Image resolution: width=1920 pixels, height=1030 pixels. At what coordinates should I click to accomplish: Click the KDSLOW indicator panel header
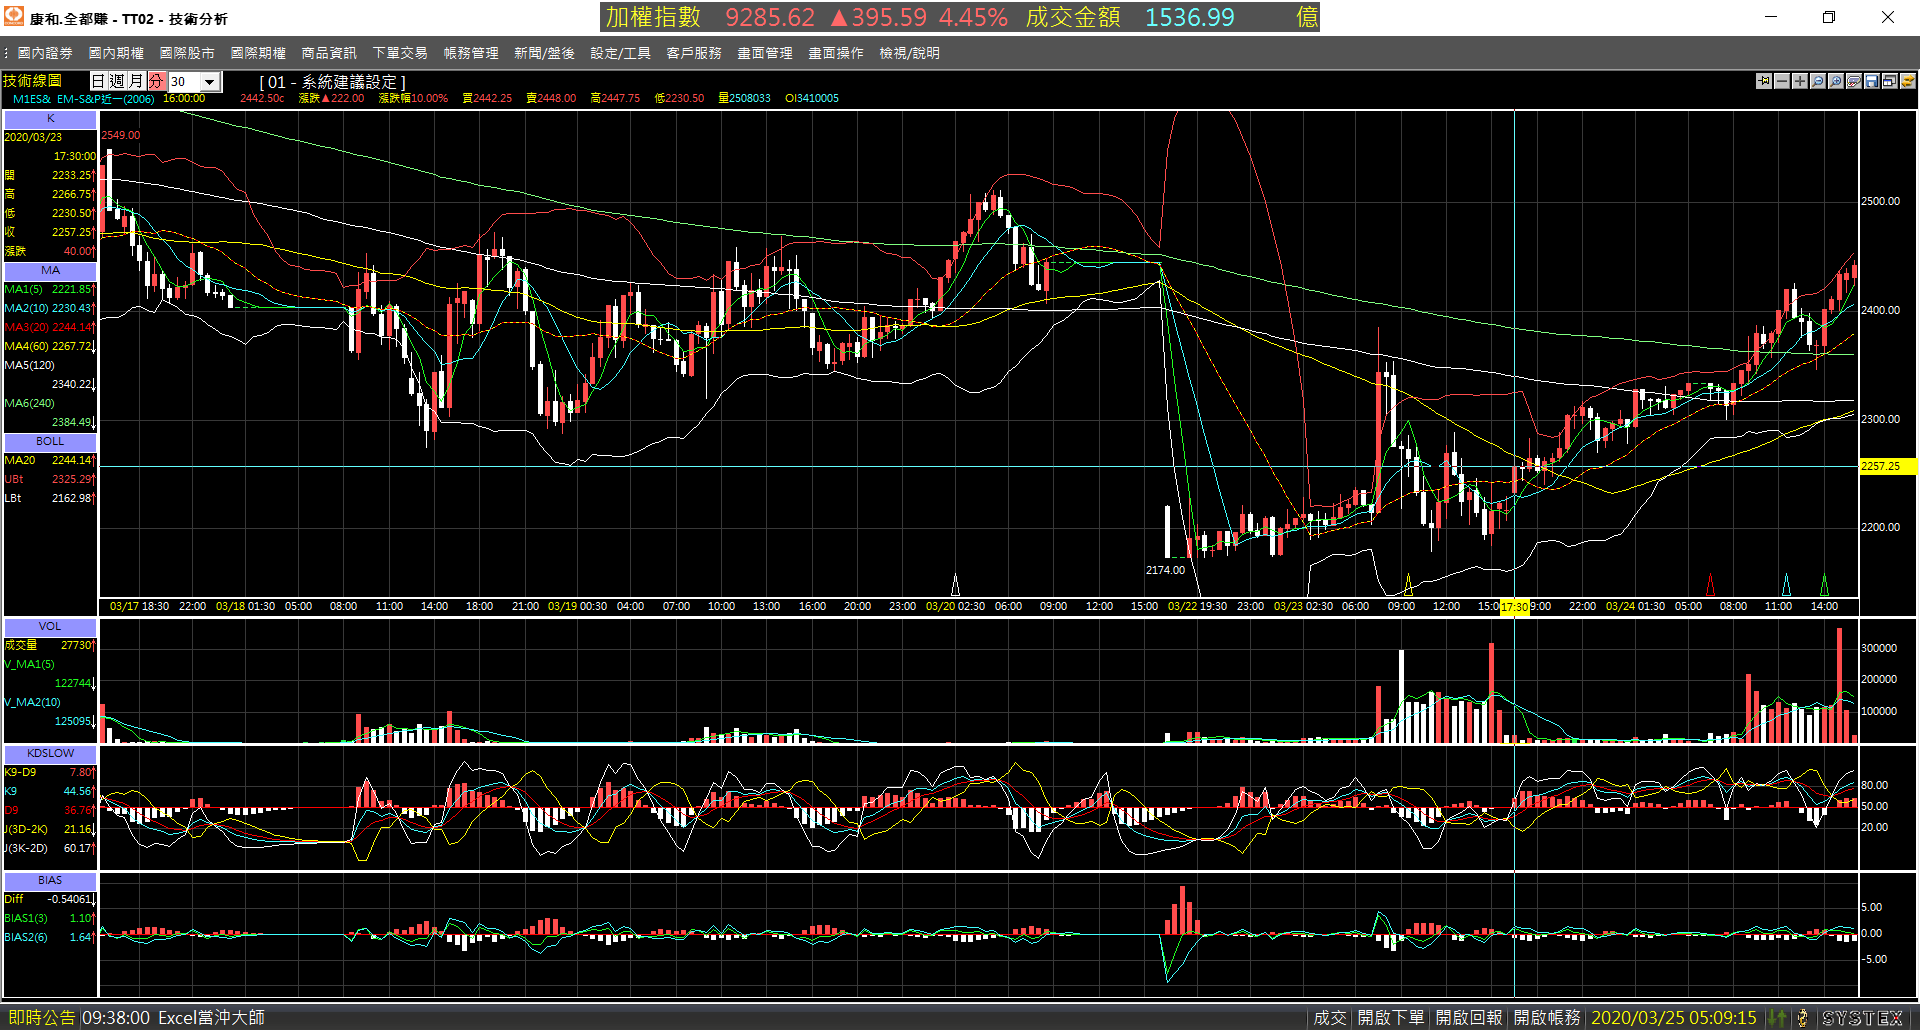point(50,753)
